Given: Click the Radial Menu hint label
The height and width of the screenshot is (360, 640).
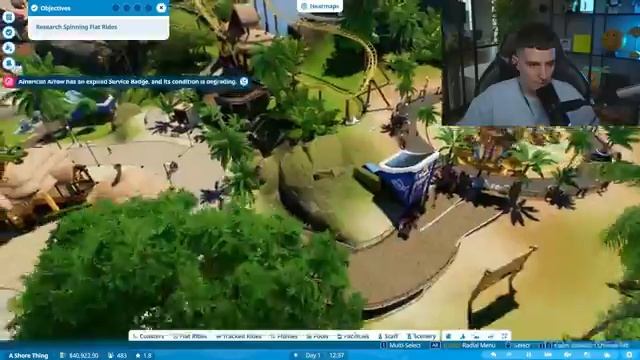Looking at the screenshot, I should point(478,345).
